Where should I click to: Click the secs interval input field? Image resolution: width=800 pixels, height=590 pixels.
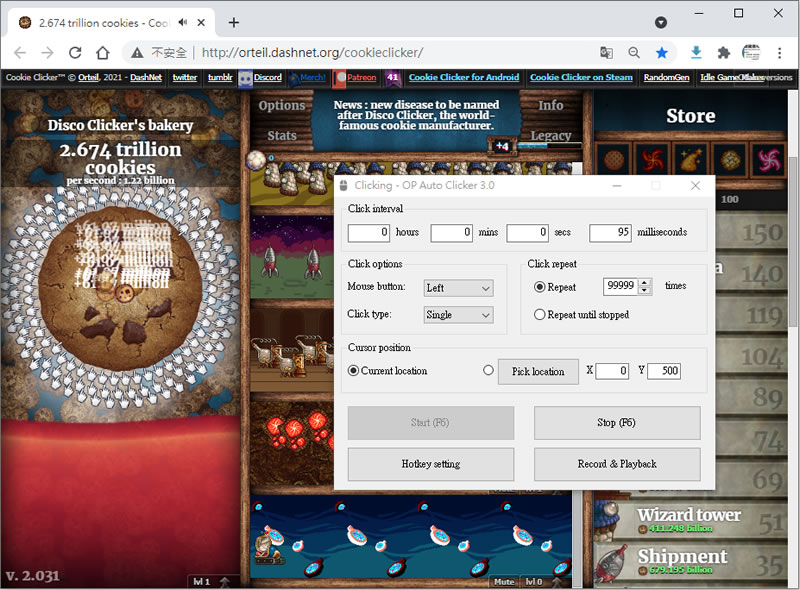pyautogui.click(x=528, y=233)
